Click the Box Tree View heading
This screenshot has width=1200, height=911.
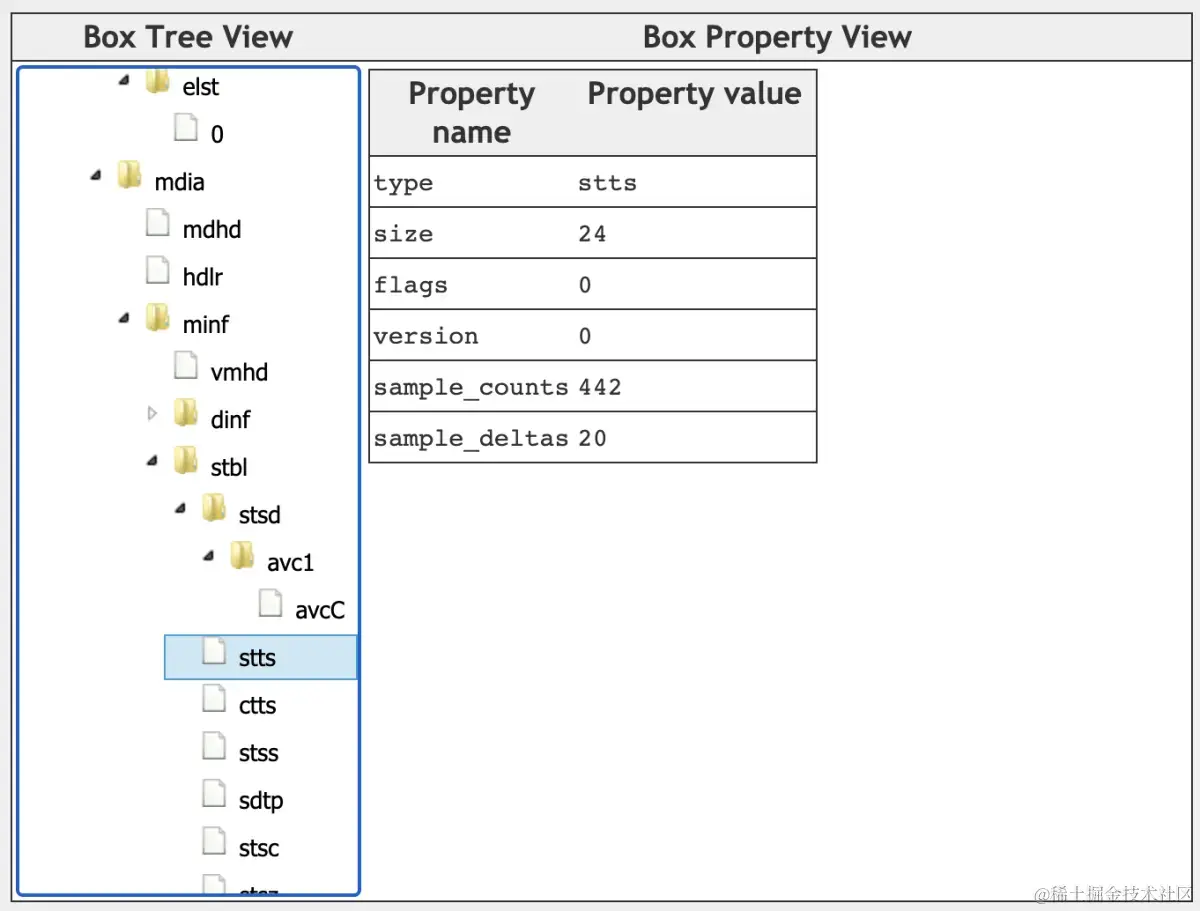pos(188,38)
